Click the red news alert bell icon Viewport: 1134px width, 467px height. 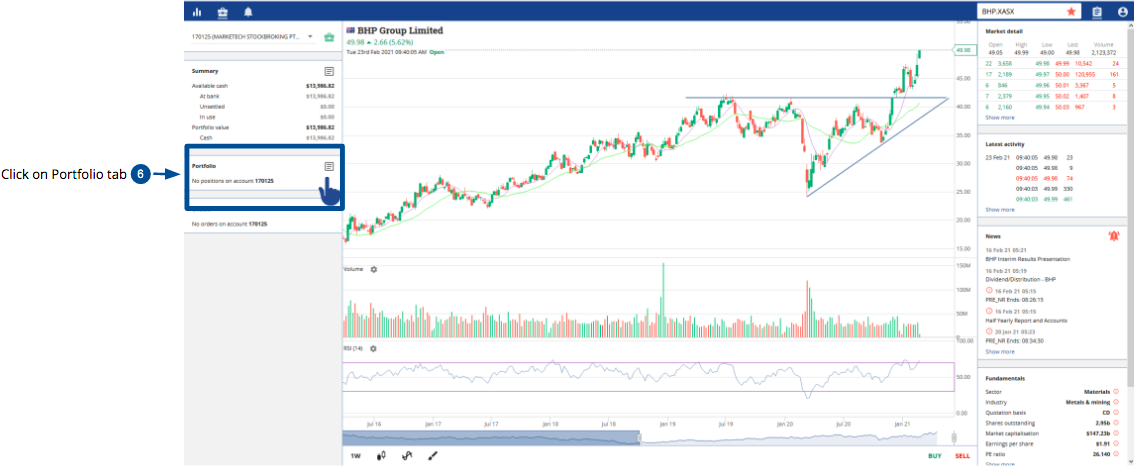pos(1113,236)
